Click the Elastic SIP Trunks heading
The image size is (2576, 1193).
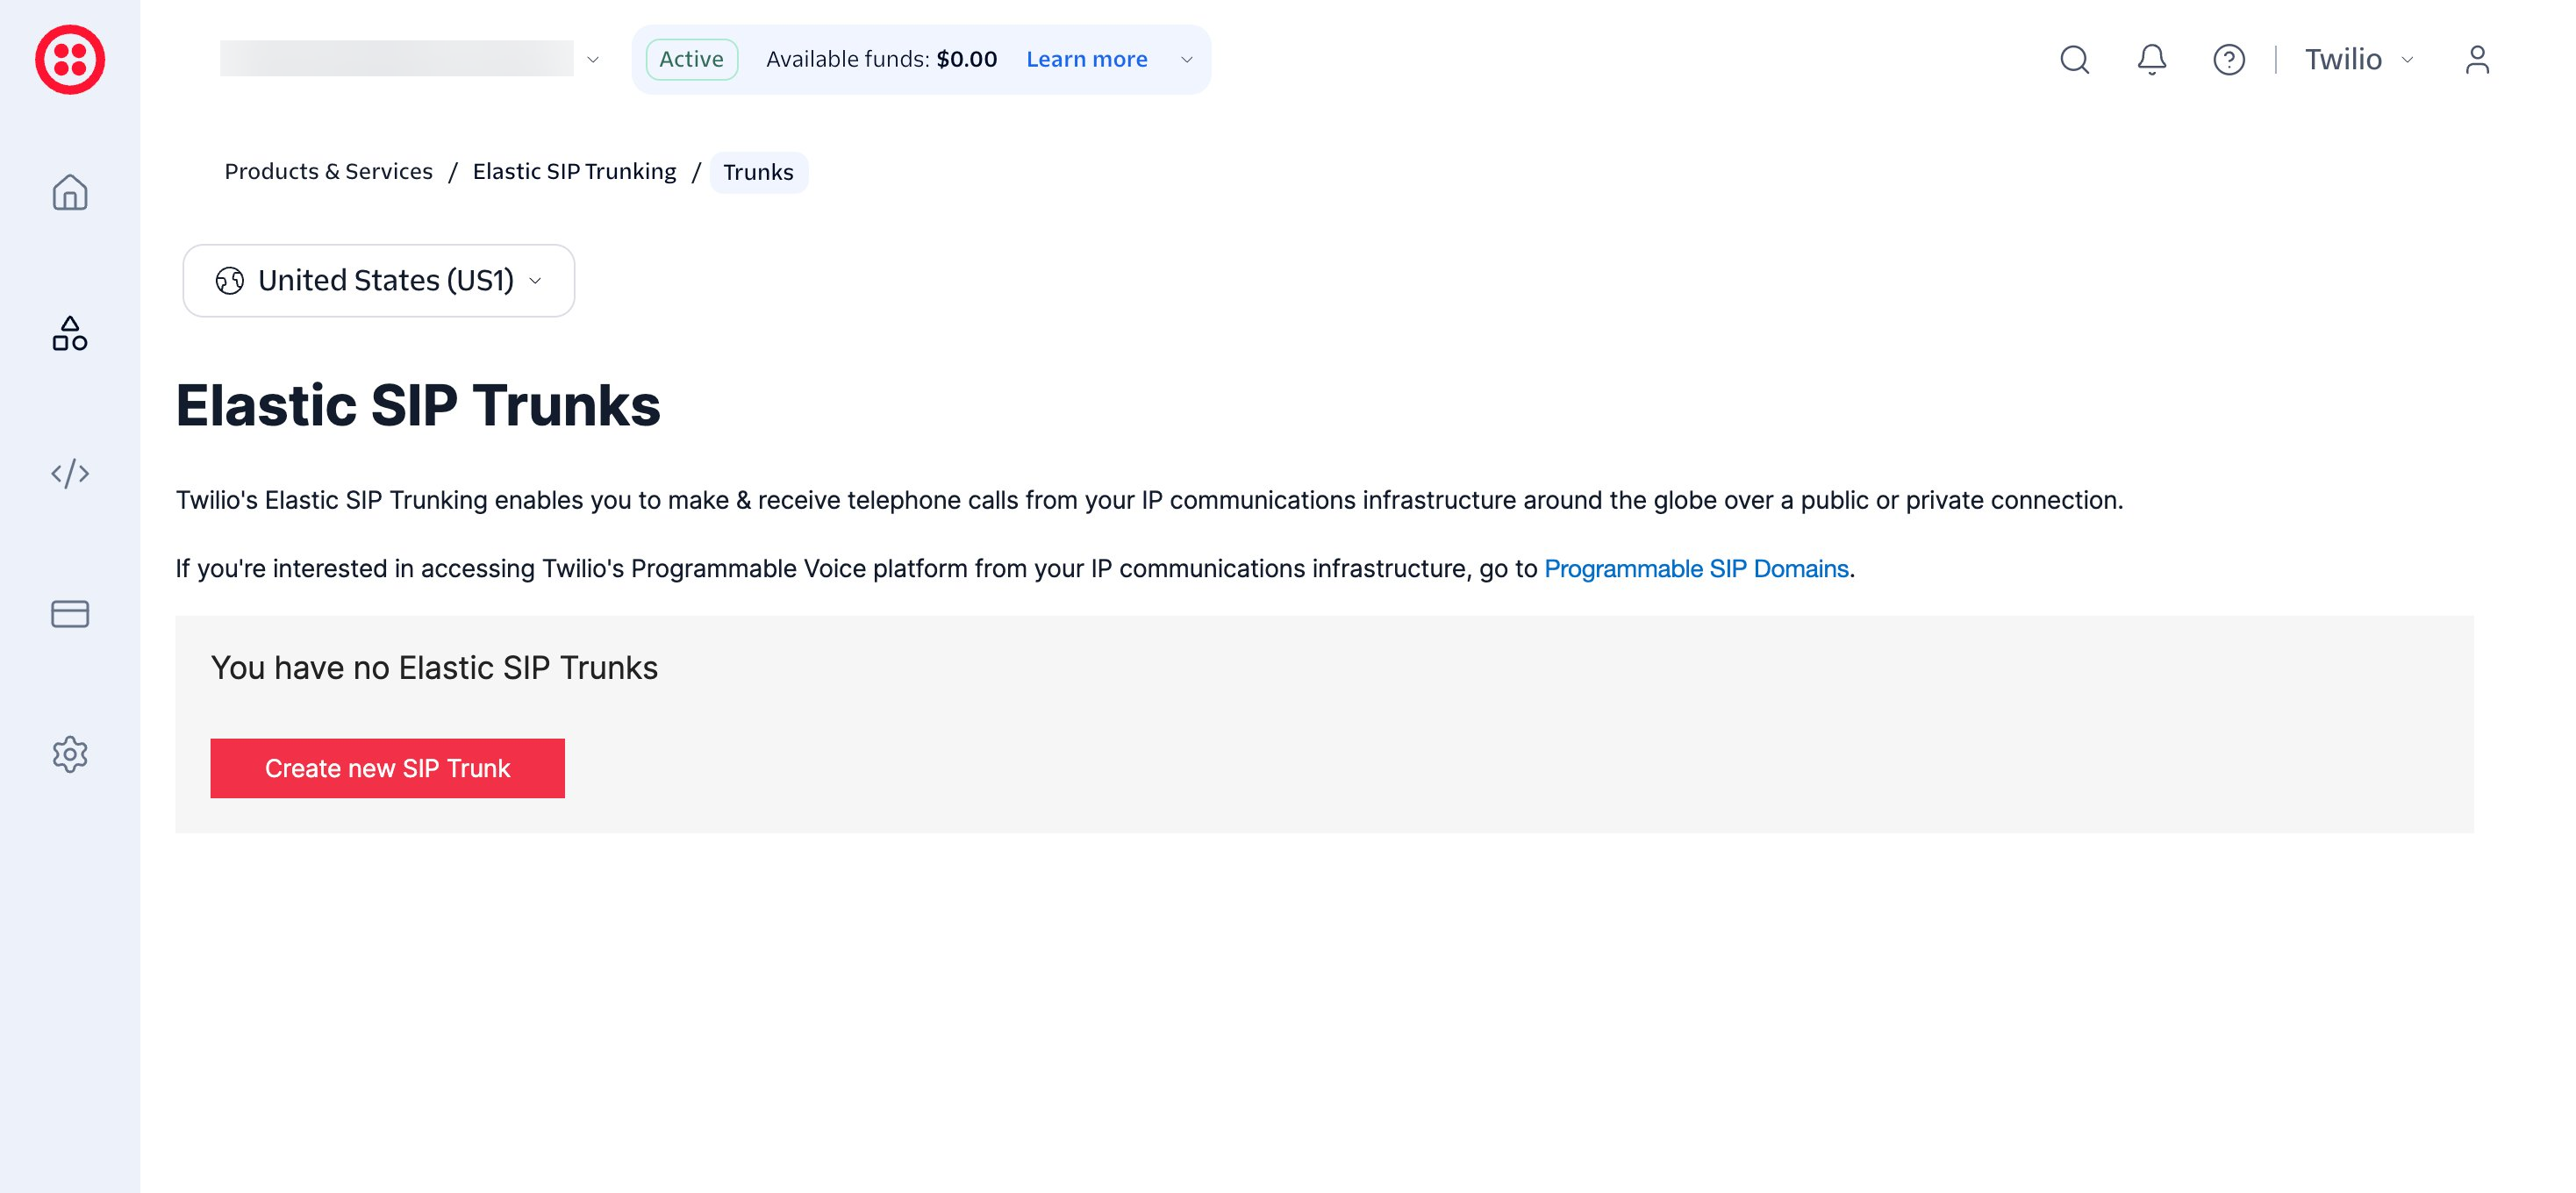click(418, 405)
